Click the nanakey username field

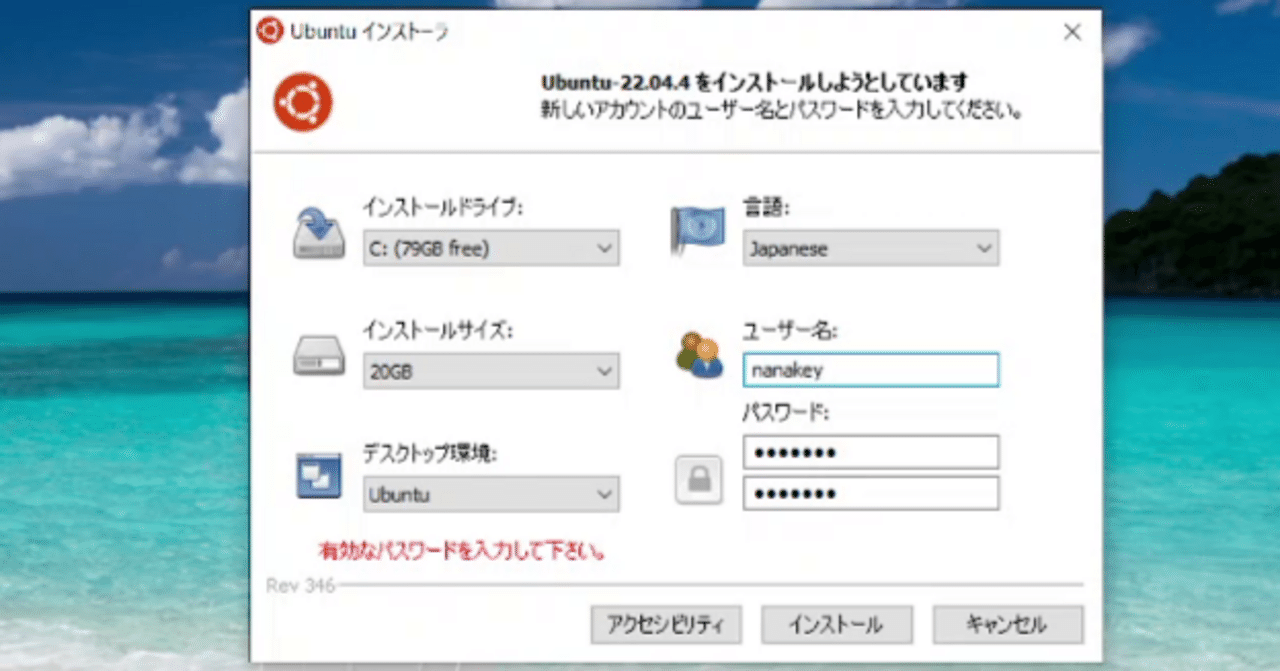pyautogui.click(x=870, y=370)
